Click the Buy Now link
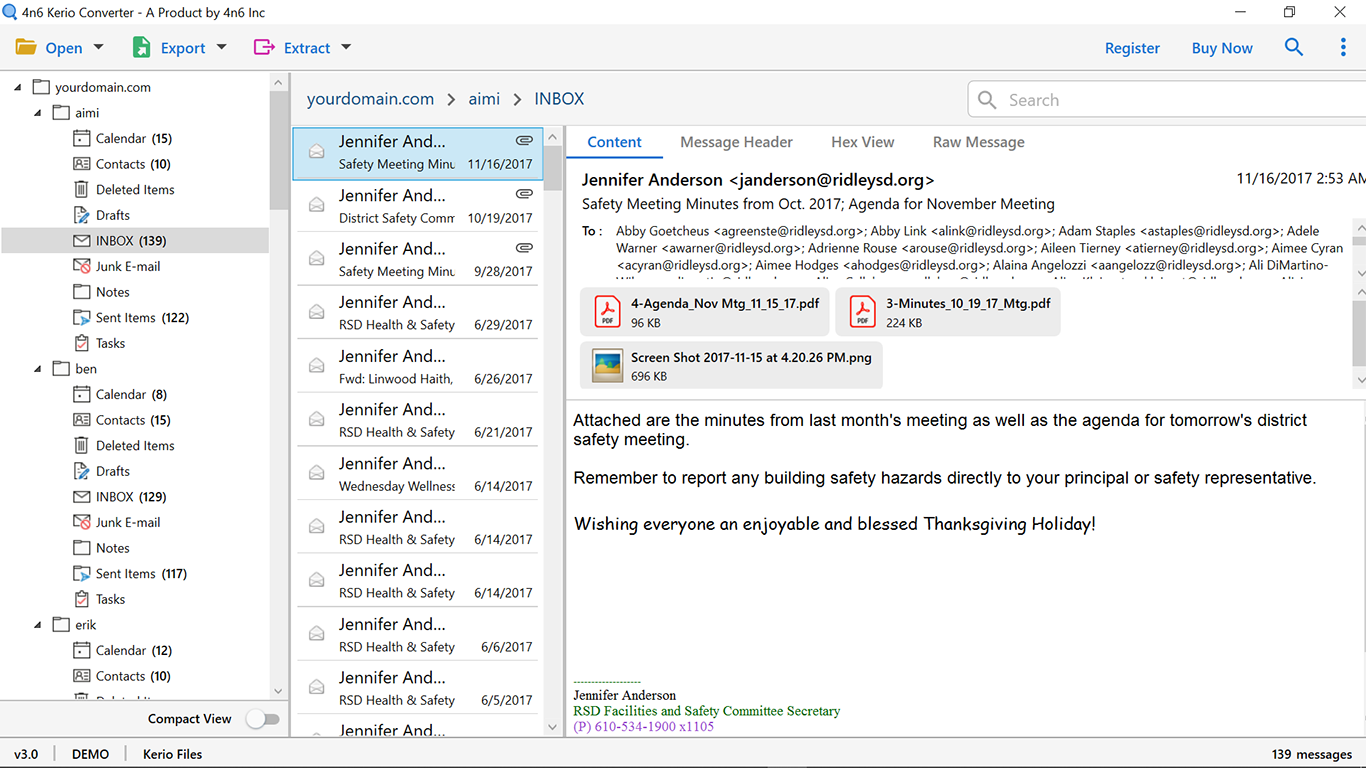 click(1222, 48)
